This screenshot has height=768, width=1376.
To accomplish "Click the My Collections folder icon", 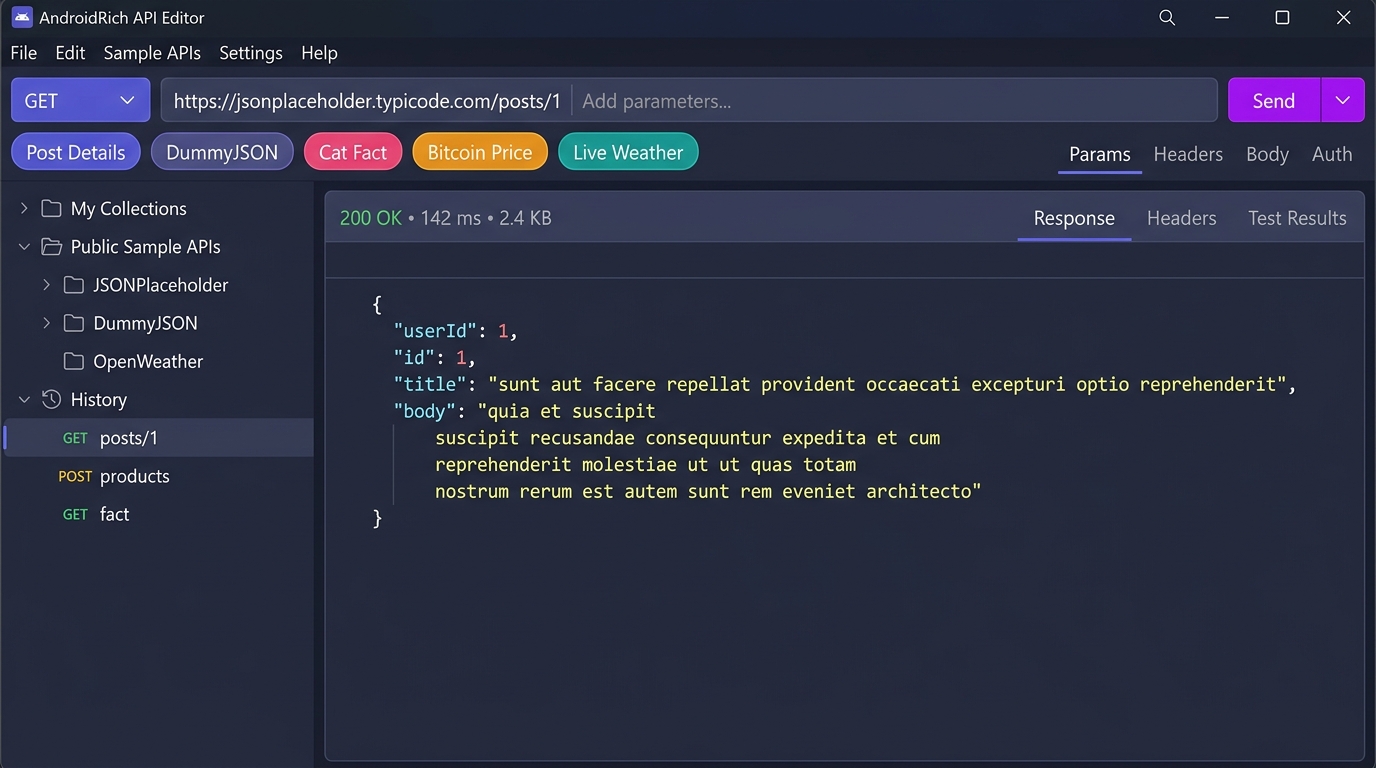I will [x=51, y=208].
